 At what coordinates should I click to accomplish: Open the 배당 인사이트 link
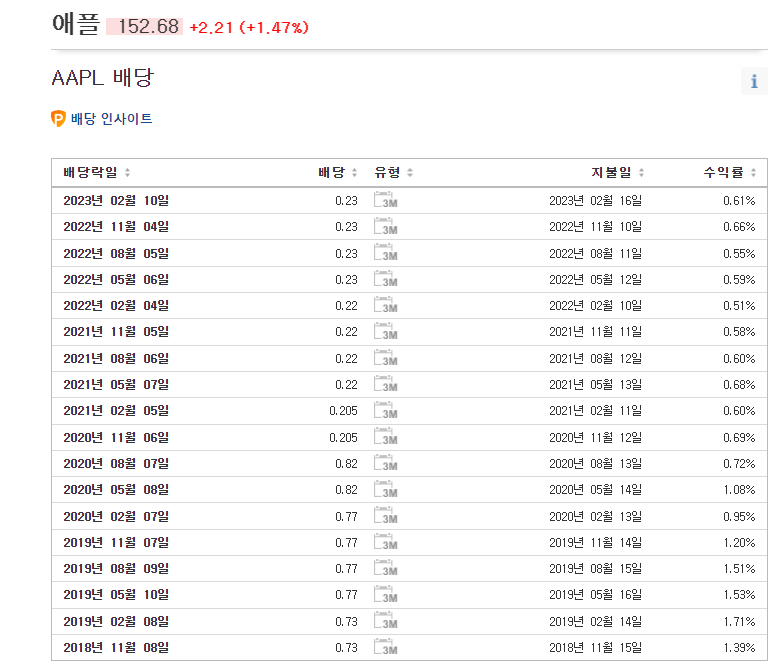coord(112,119)
